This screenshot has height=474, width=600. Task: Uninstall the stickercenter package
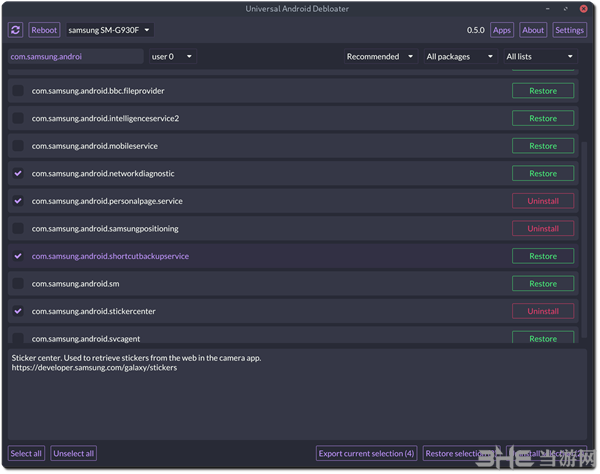point(543,311)
